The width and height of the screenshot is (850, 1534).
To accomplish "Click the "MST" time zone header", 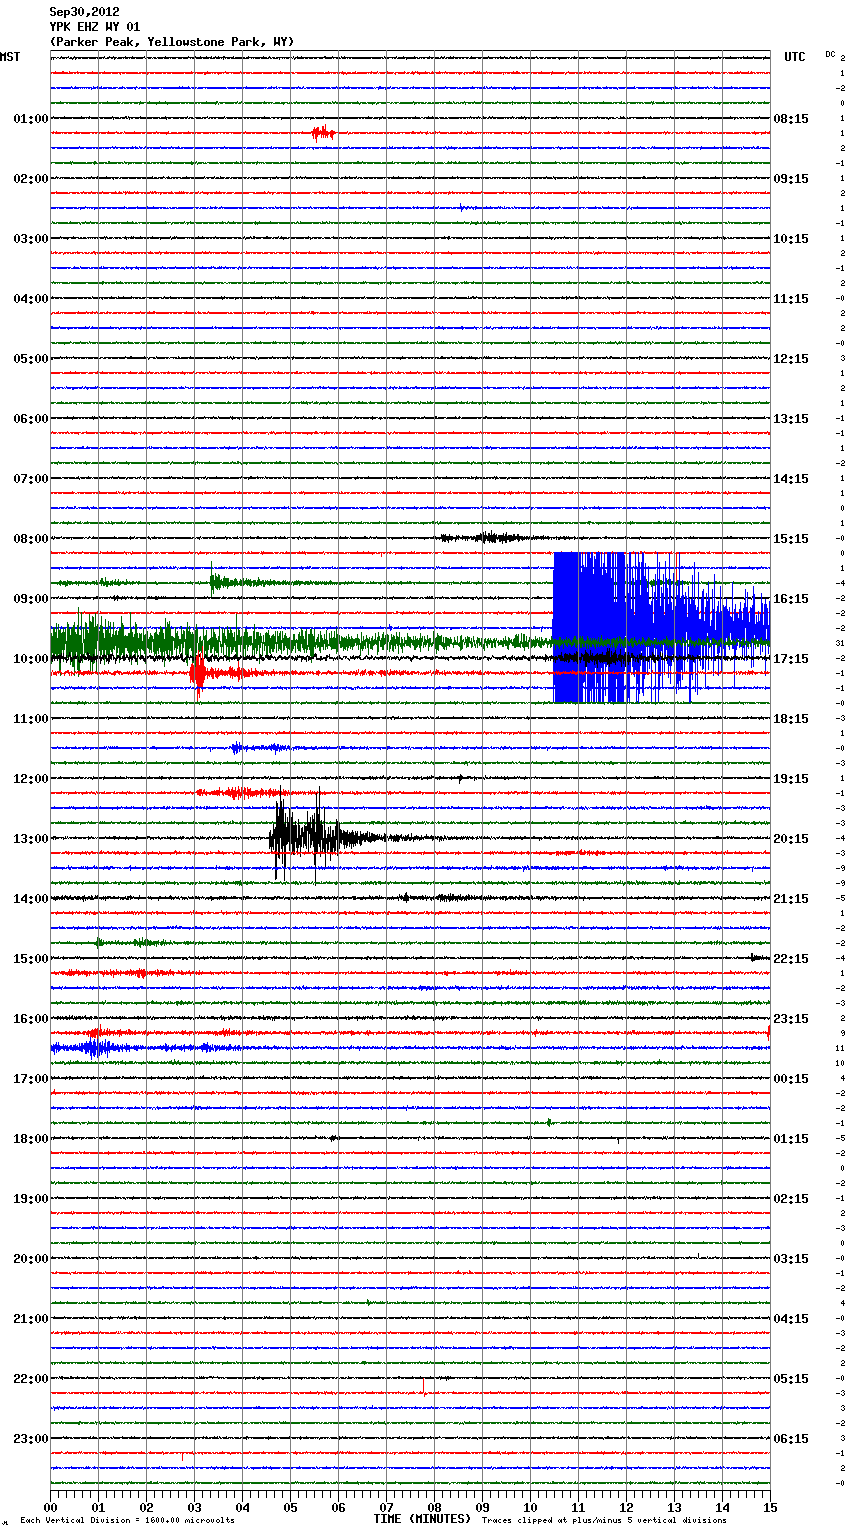I will (x=10, y=57).
